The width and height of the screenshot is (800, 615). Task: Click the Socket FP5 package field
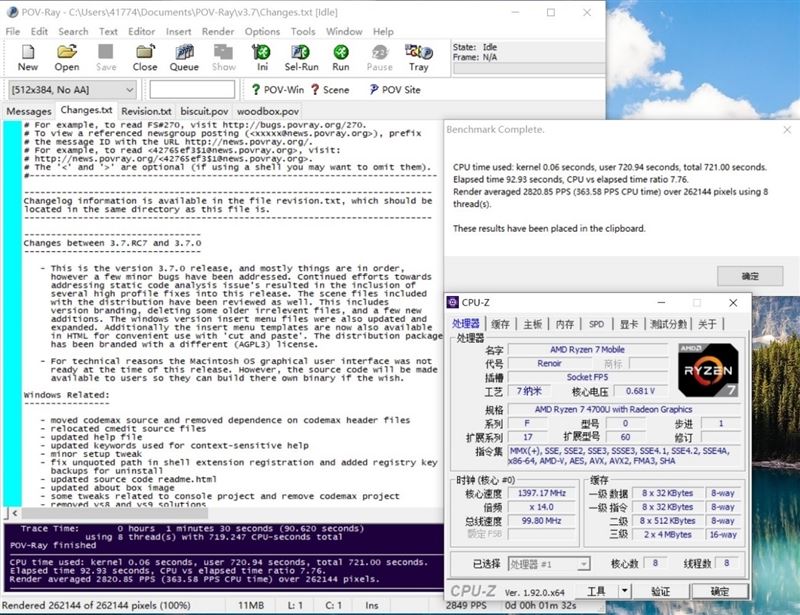point(587,377)
